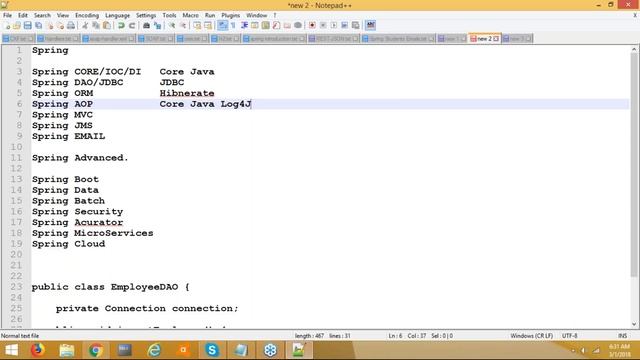Click line 'Spring MicroServices' in editor
This screenshot has width=640, height=360.
coord(93,233)
